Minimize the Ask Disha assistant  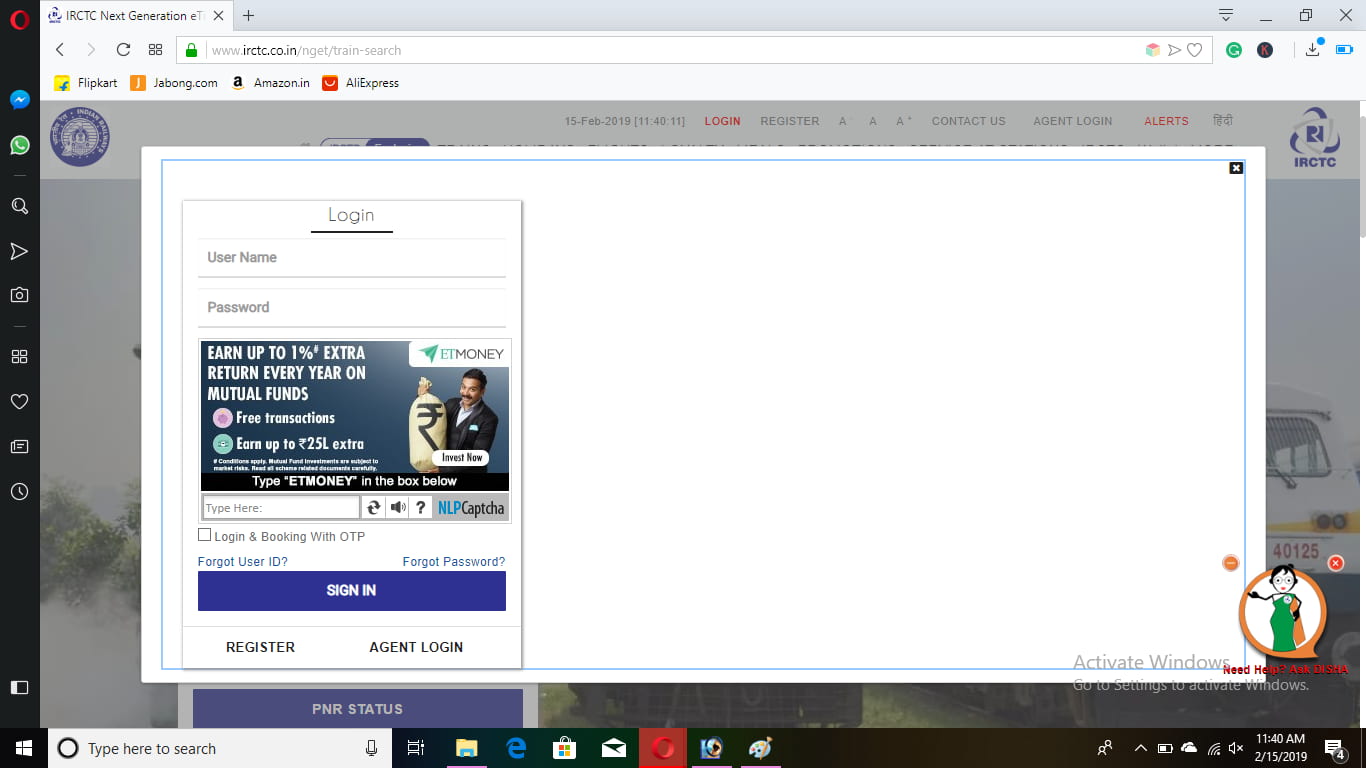pos(1231,563)
